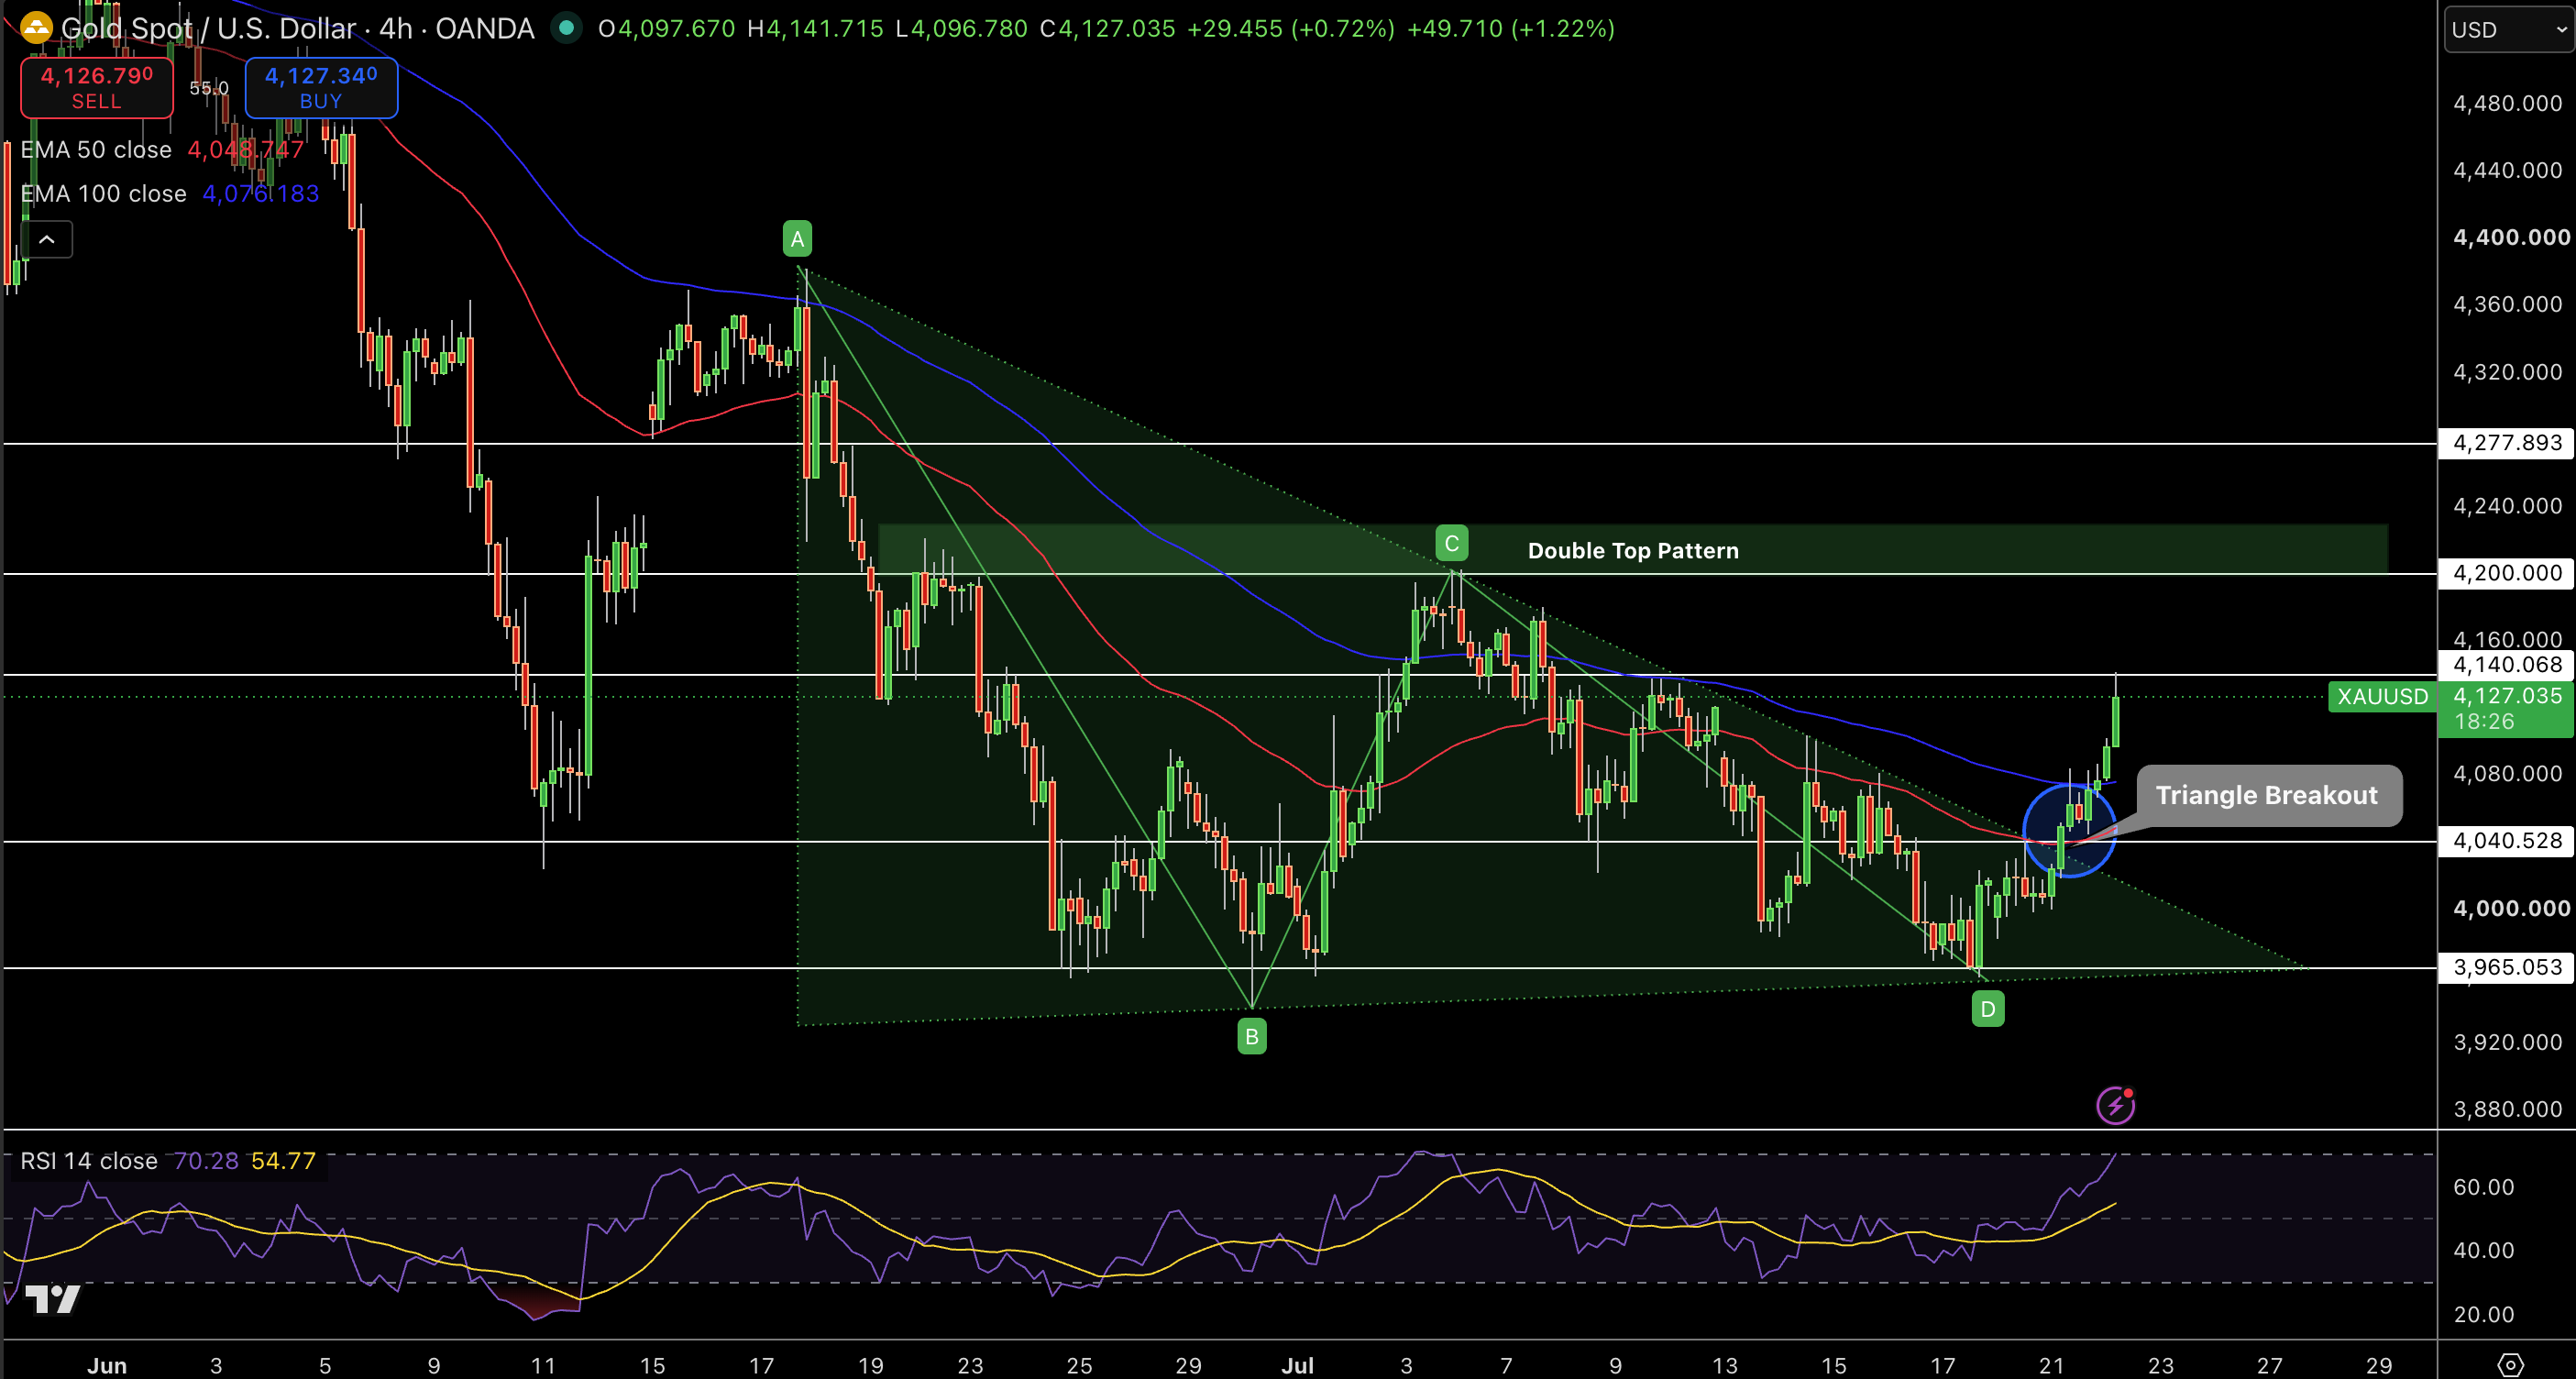Select the green C point label
The width and height of the screenshot is (2576, 1379).
1451,544
